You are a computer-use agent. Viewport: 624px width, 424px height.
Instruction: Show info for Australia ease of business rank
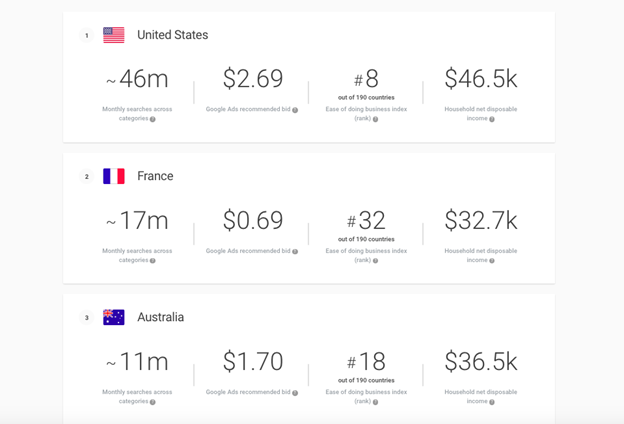375,402
